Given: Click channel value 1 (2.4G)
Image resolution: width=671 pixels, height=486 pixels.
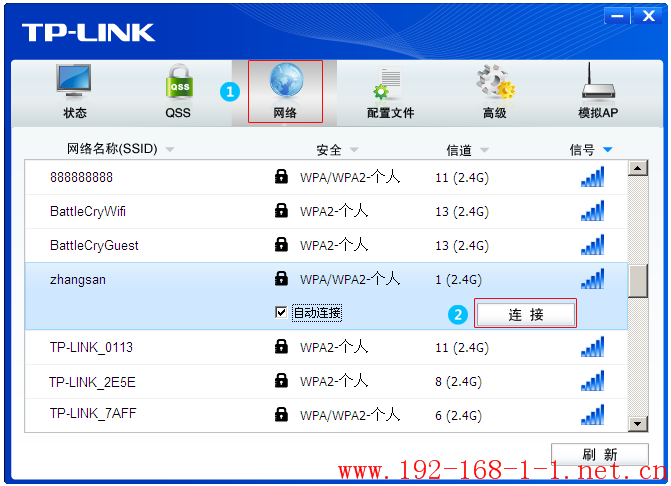Looking at the screenshot, I should pos(458,280).
